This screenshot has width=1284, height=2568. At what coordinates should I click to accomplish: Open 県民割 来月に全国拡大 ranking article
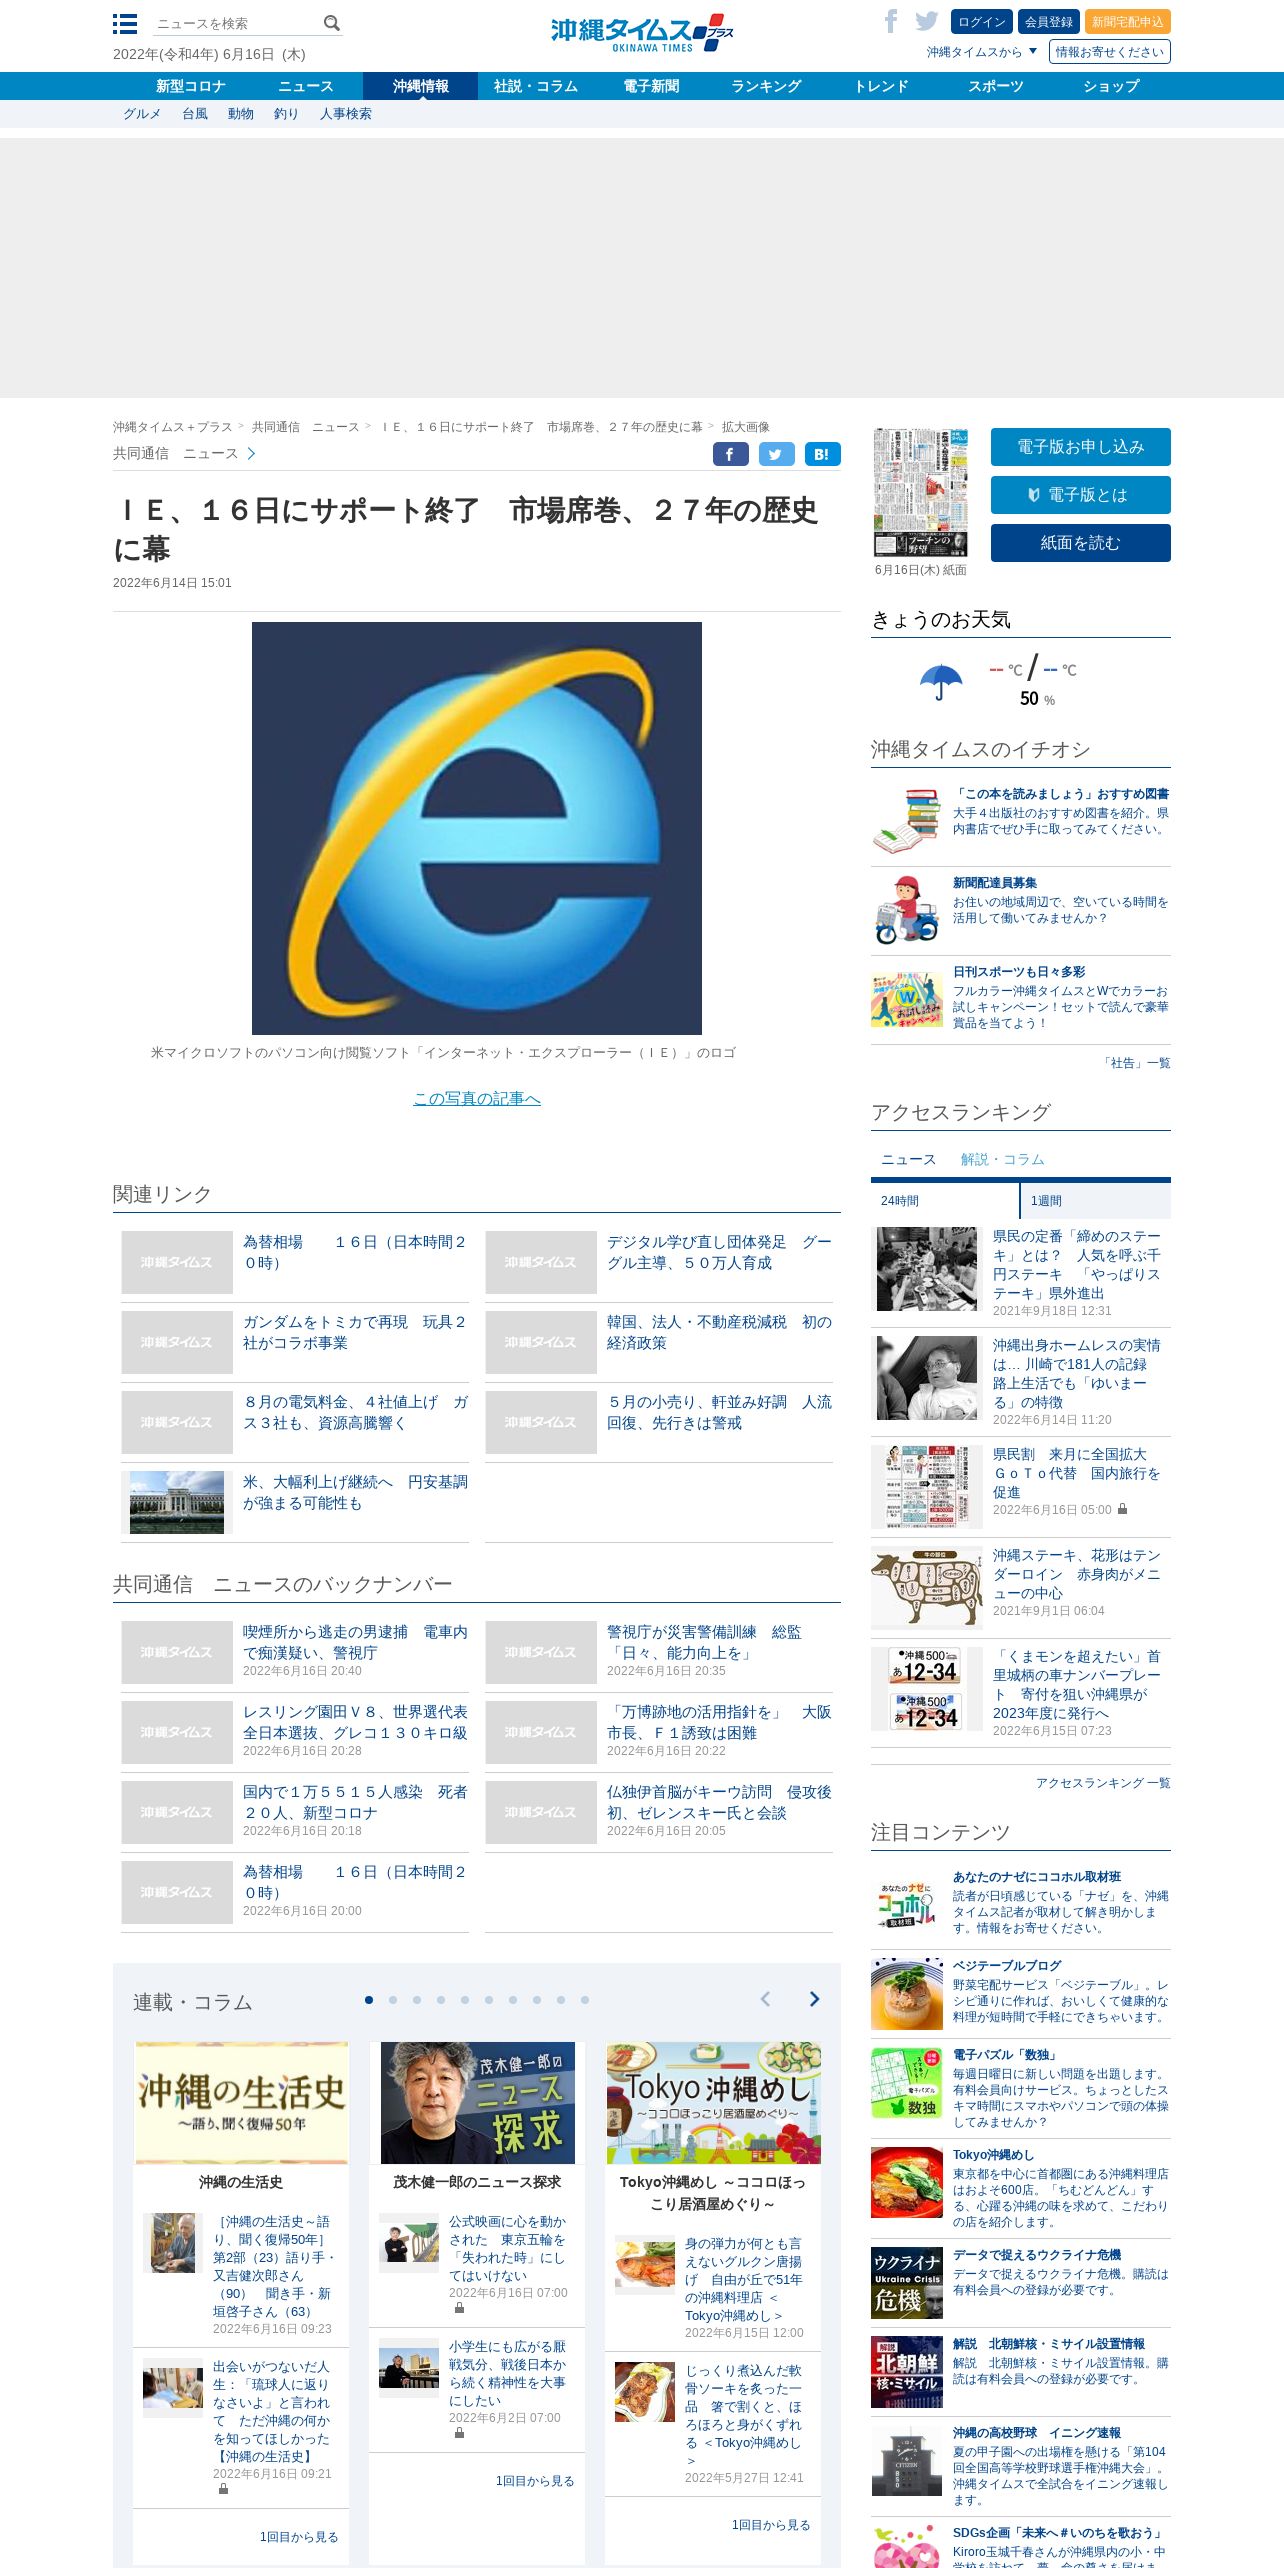1076,1473
